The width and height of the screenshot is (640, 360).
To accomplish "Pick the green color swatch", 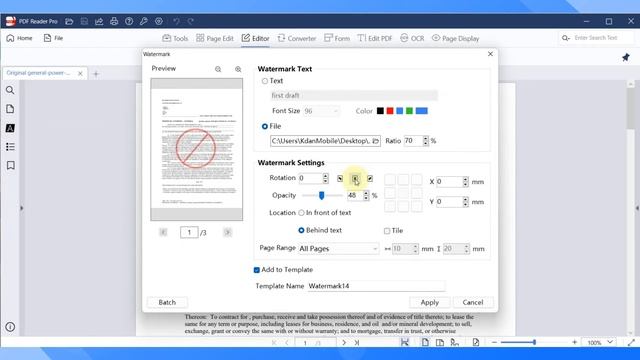I will (x=409, y=111).
